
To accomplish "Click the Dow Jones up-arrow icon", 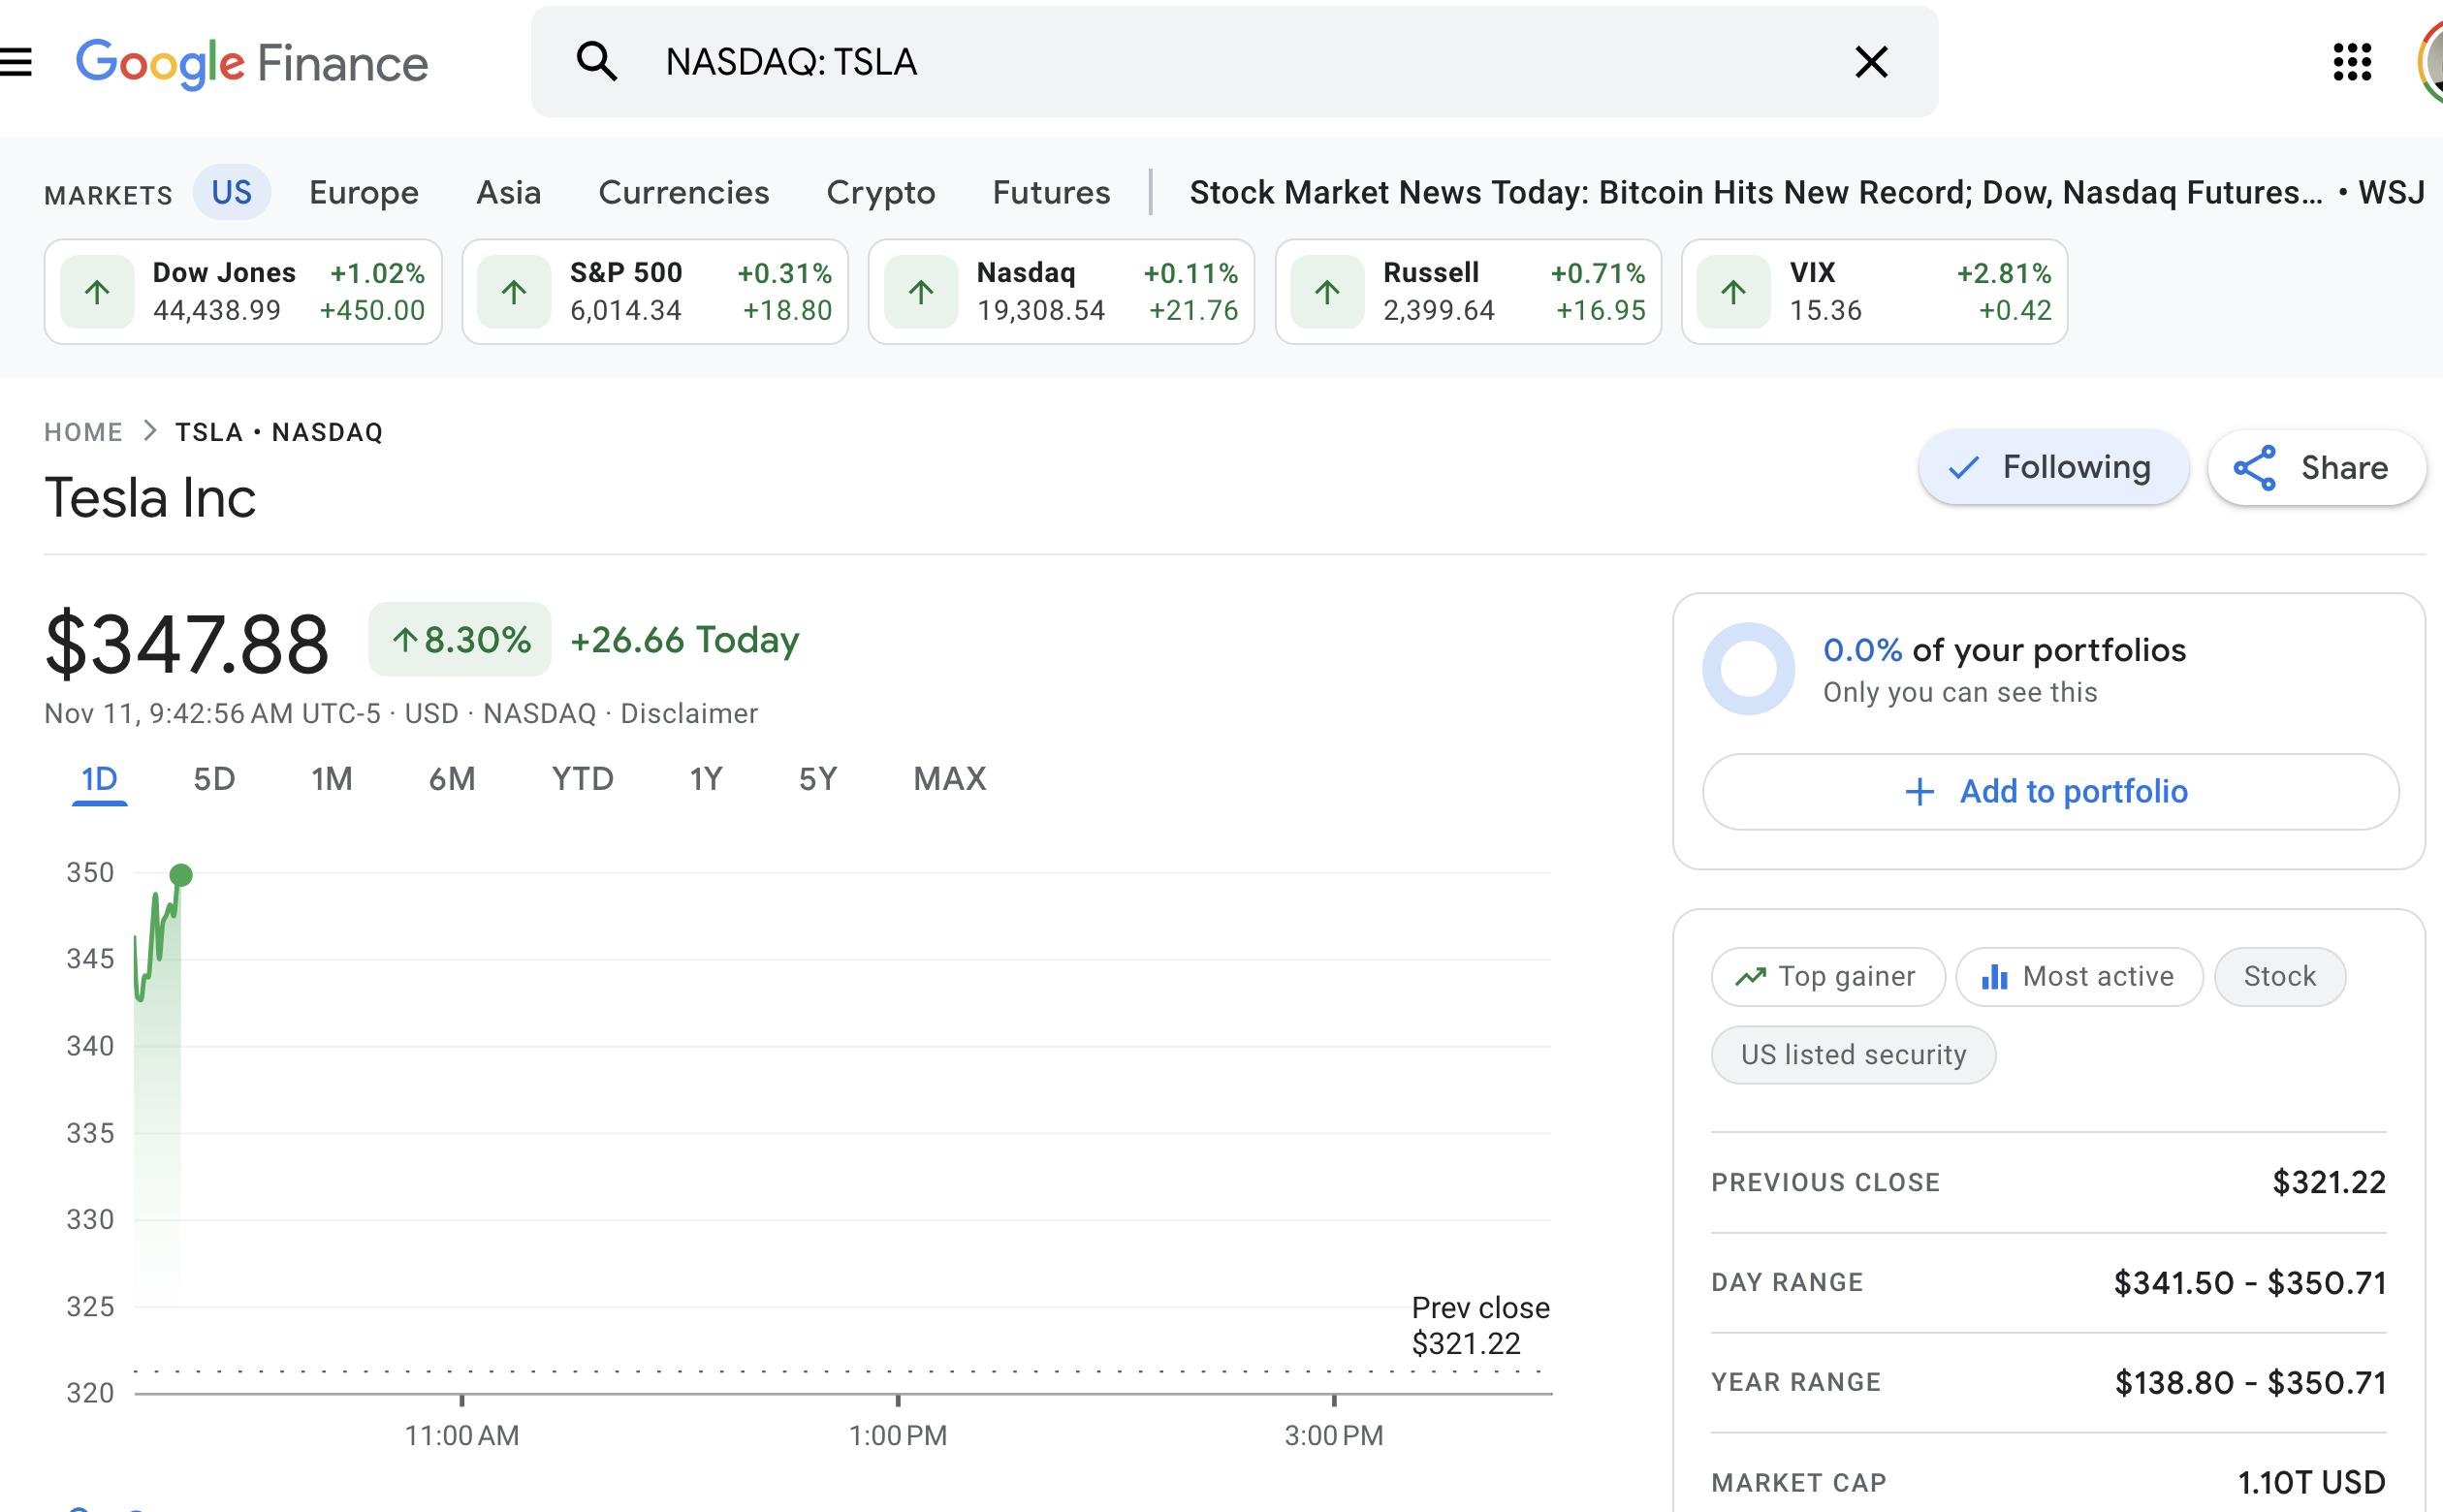I will (x=97, y=292).
